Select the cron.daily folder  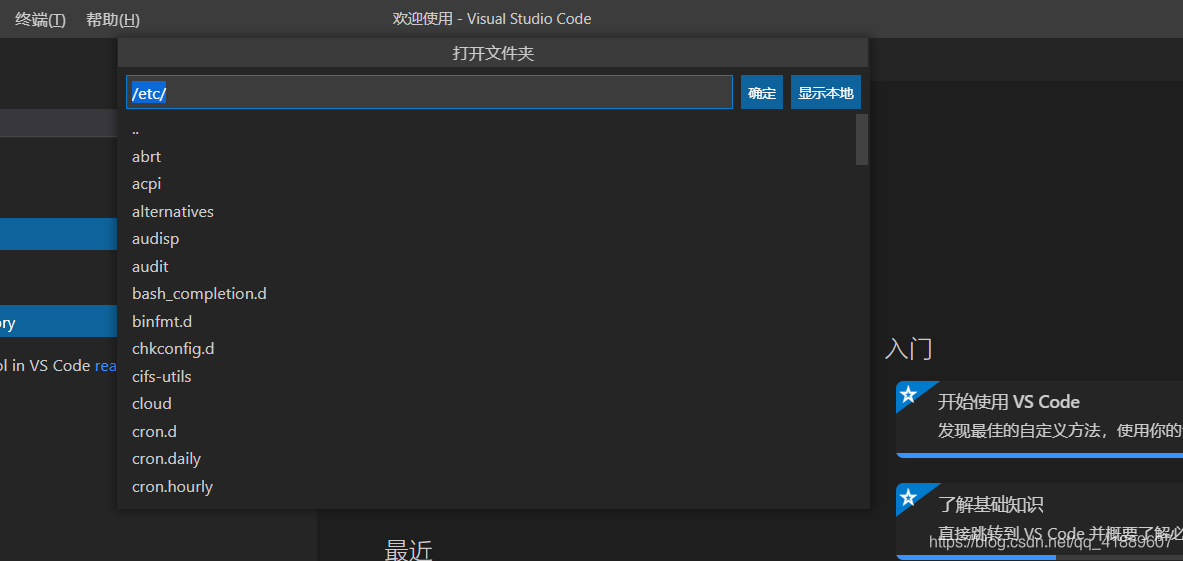point(492,458)
